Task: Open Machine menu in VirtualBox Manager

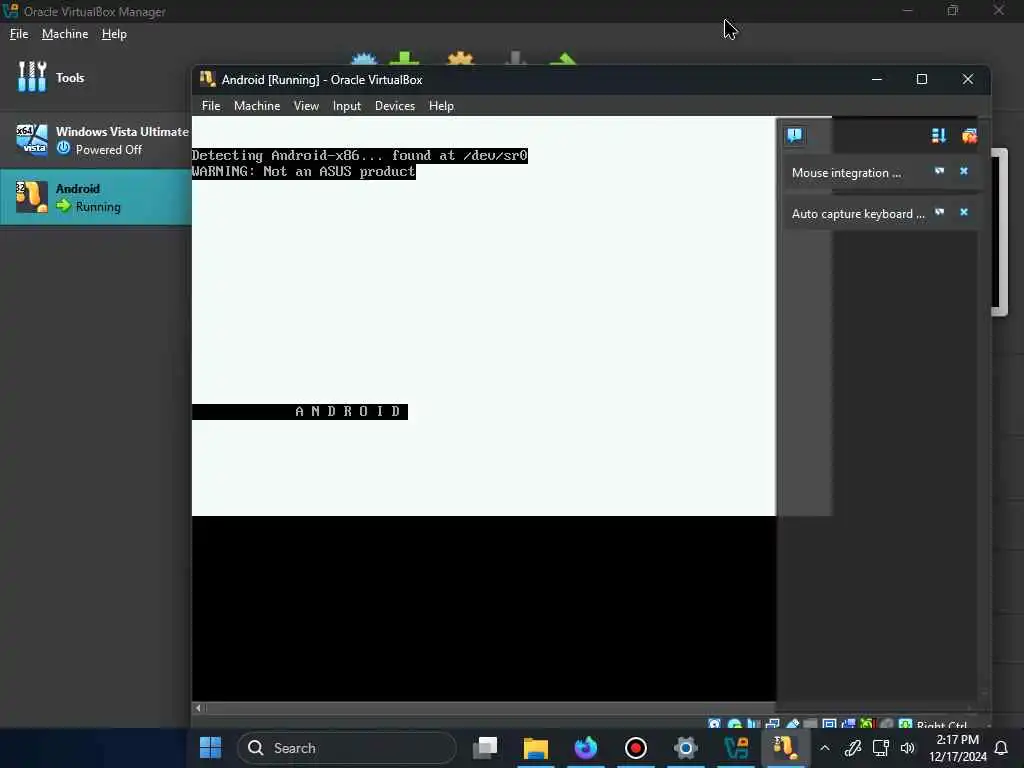Action: (x=65, y=34)
